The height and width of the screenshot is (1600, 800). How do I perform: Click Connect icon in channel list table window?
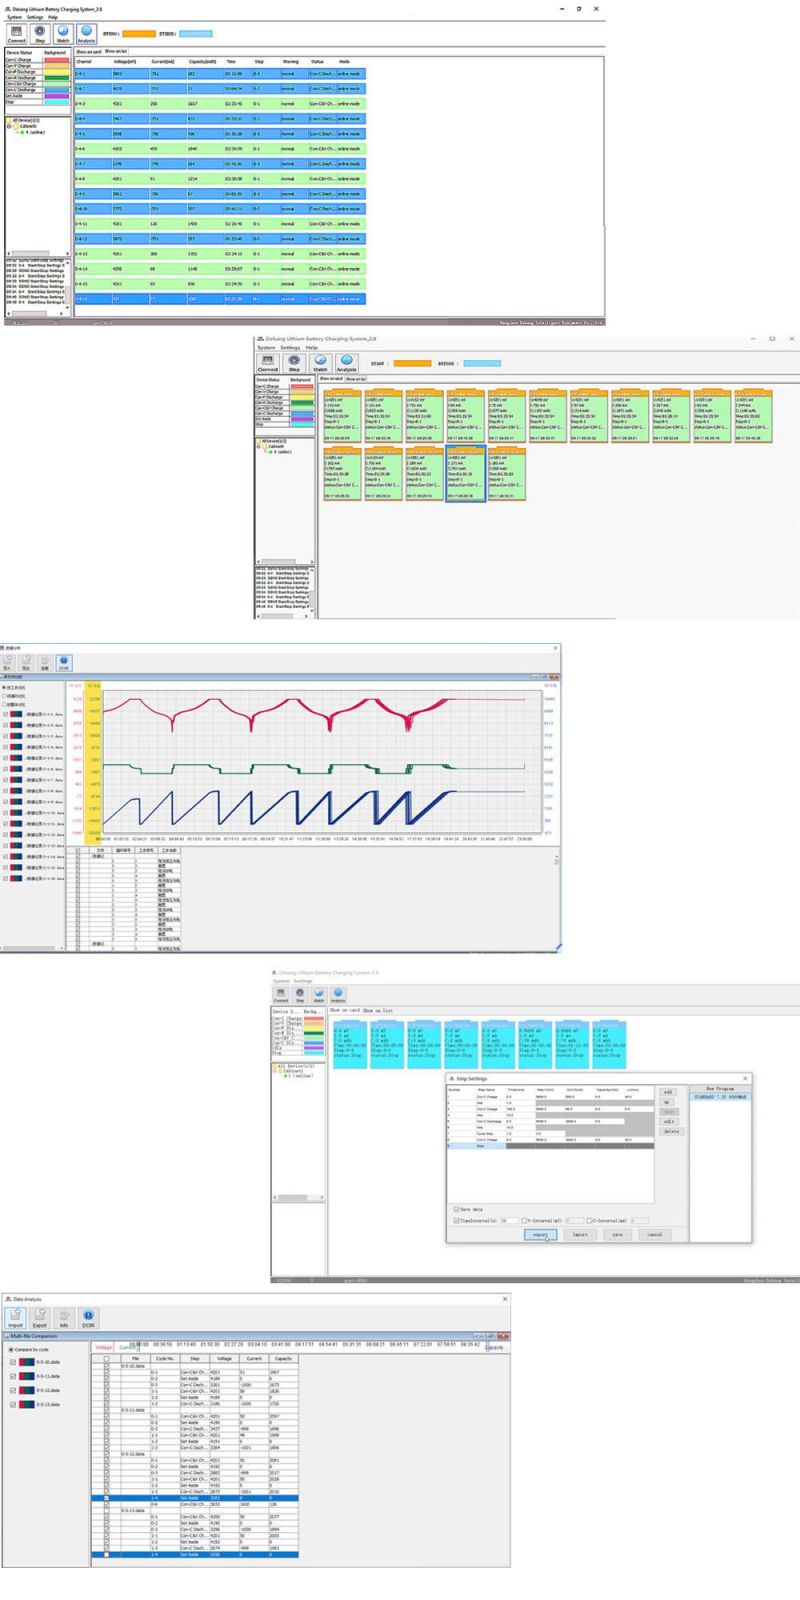(17, 34)
